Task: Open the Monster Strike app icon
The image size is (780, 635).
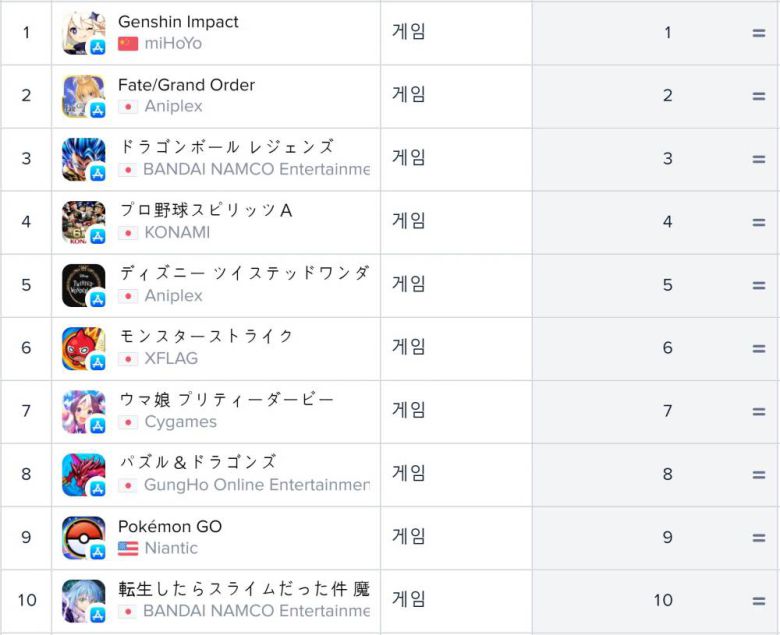Action: coord(83,348)
